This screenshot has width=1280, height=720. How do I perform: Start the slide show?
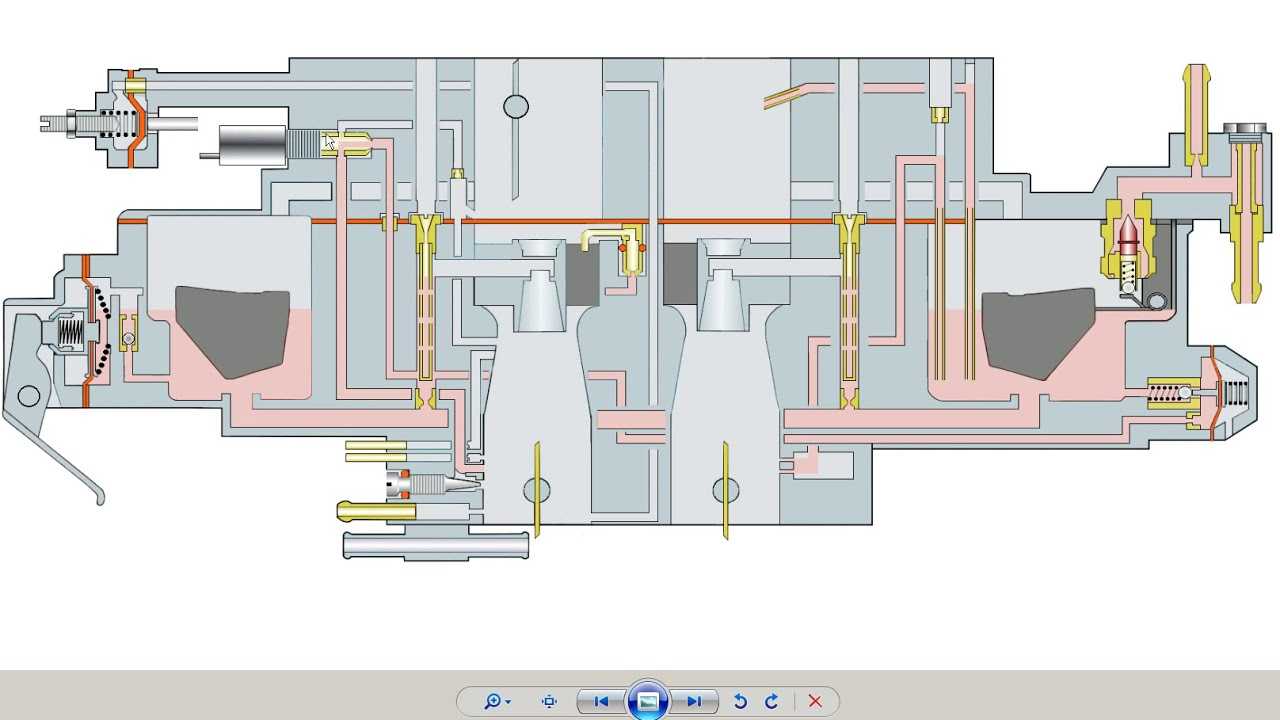click(x=648, y=701)
